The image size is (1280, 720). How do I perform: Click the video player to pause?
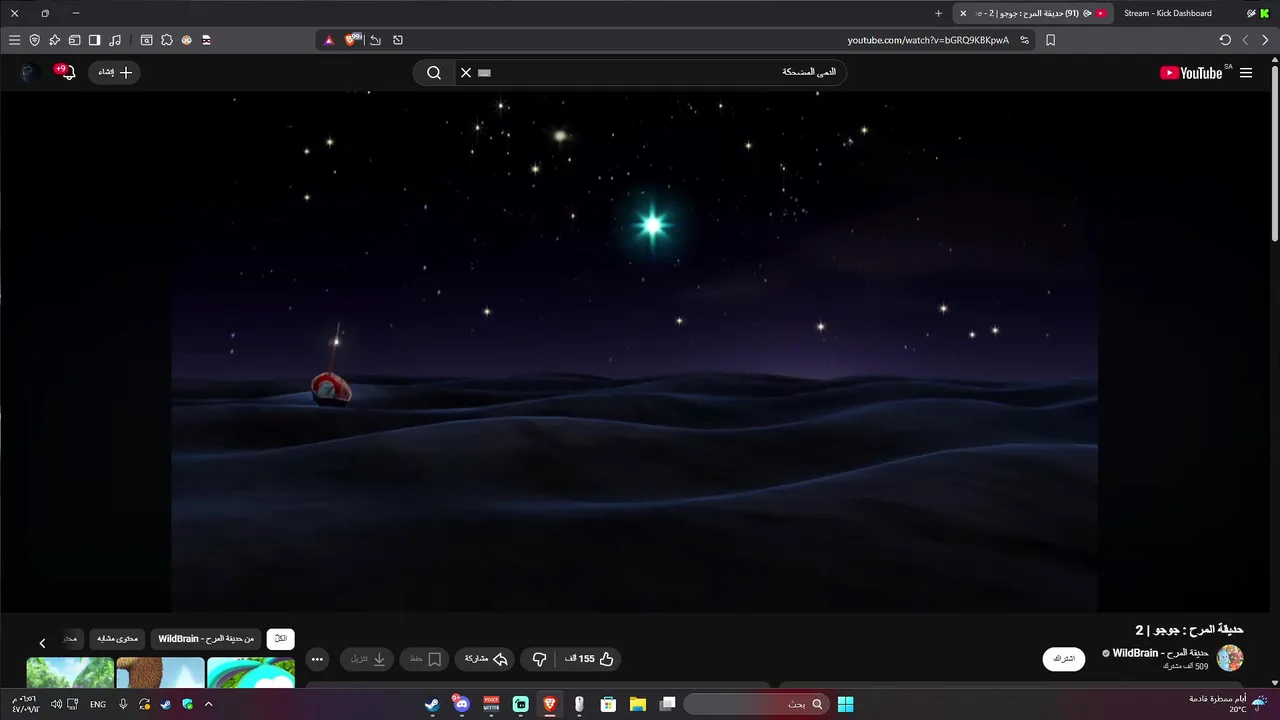[x=634, y=350]
